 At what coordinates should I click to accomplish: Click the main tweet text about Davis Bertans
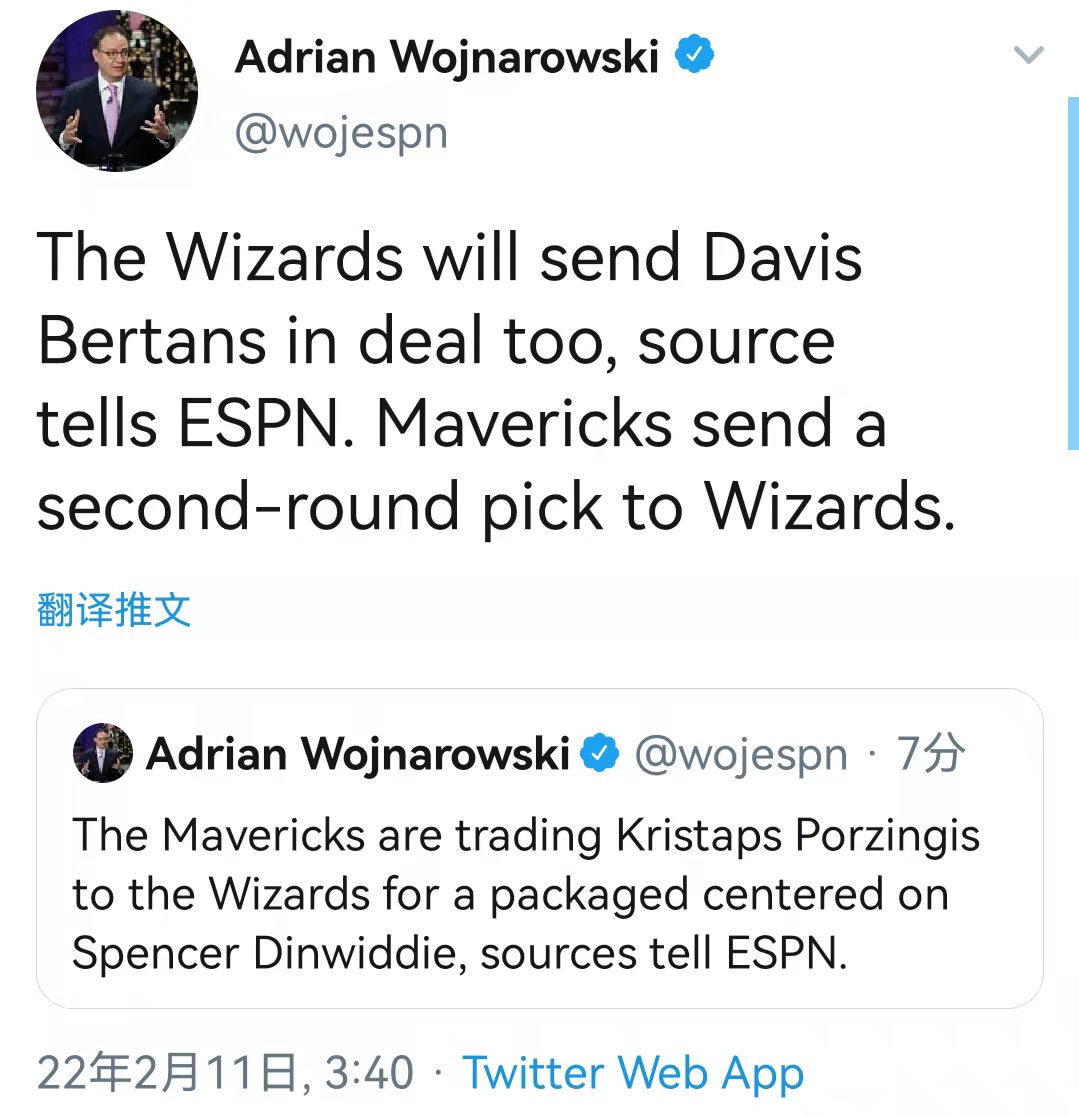click(x=496, y=381)
